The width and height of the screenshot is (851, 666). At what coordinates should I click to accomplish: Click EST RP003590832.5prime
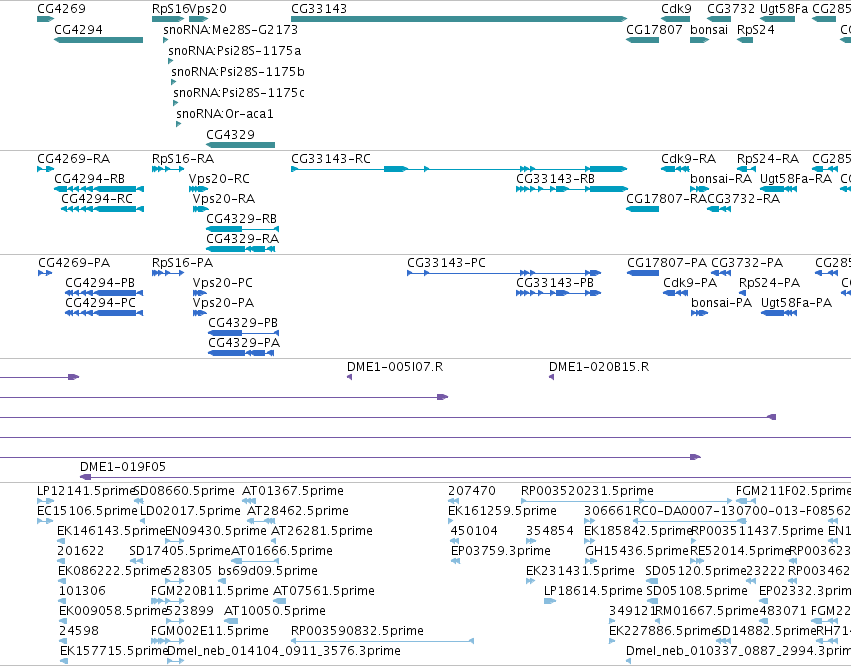[x=383, y=641]
